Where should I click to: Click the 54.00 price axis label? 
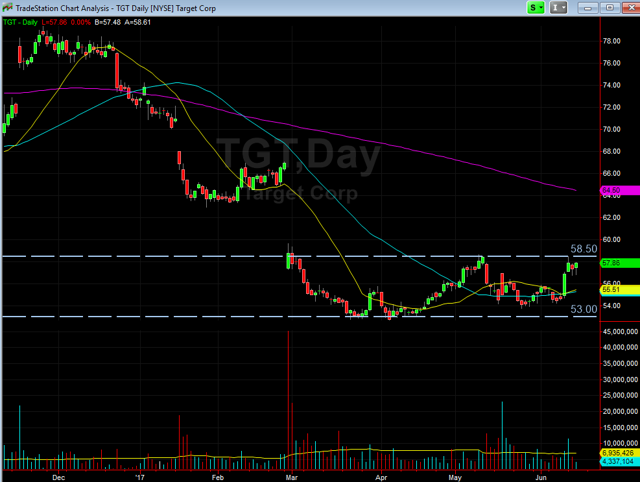(611, 305)
